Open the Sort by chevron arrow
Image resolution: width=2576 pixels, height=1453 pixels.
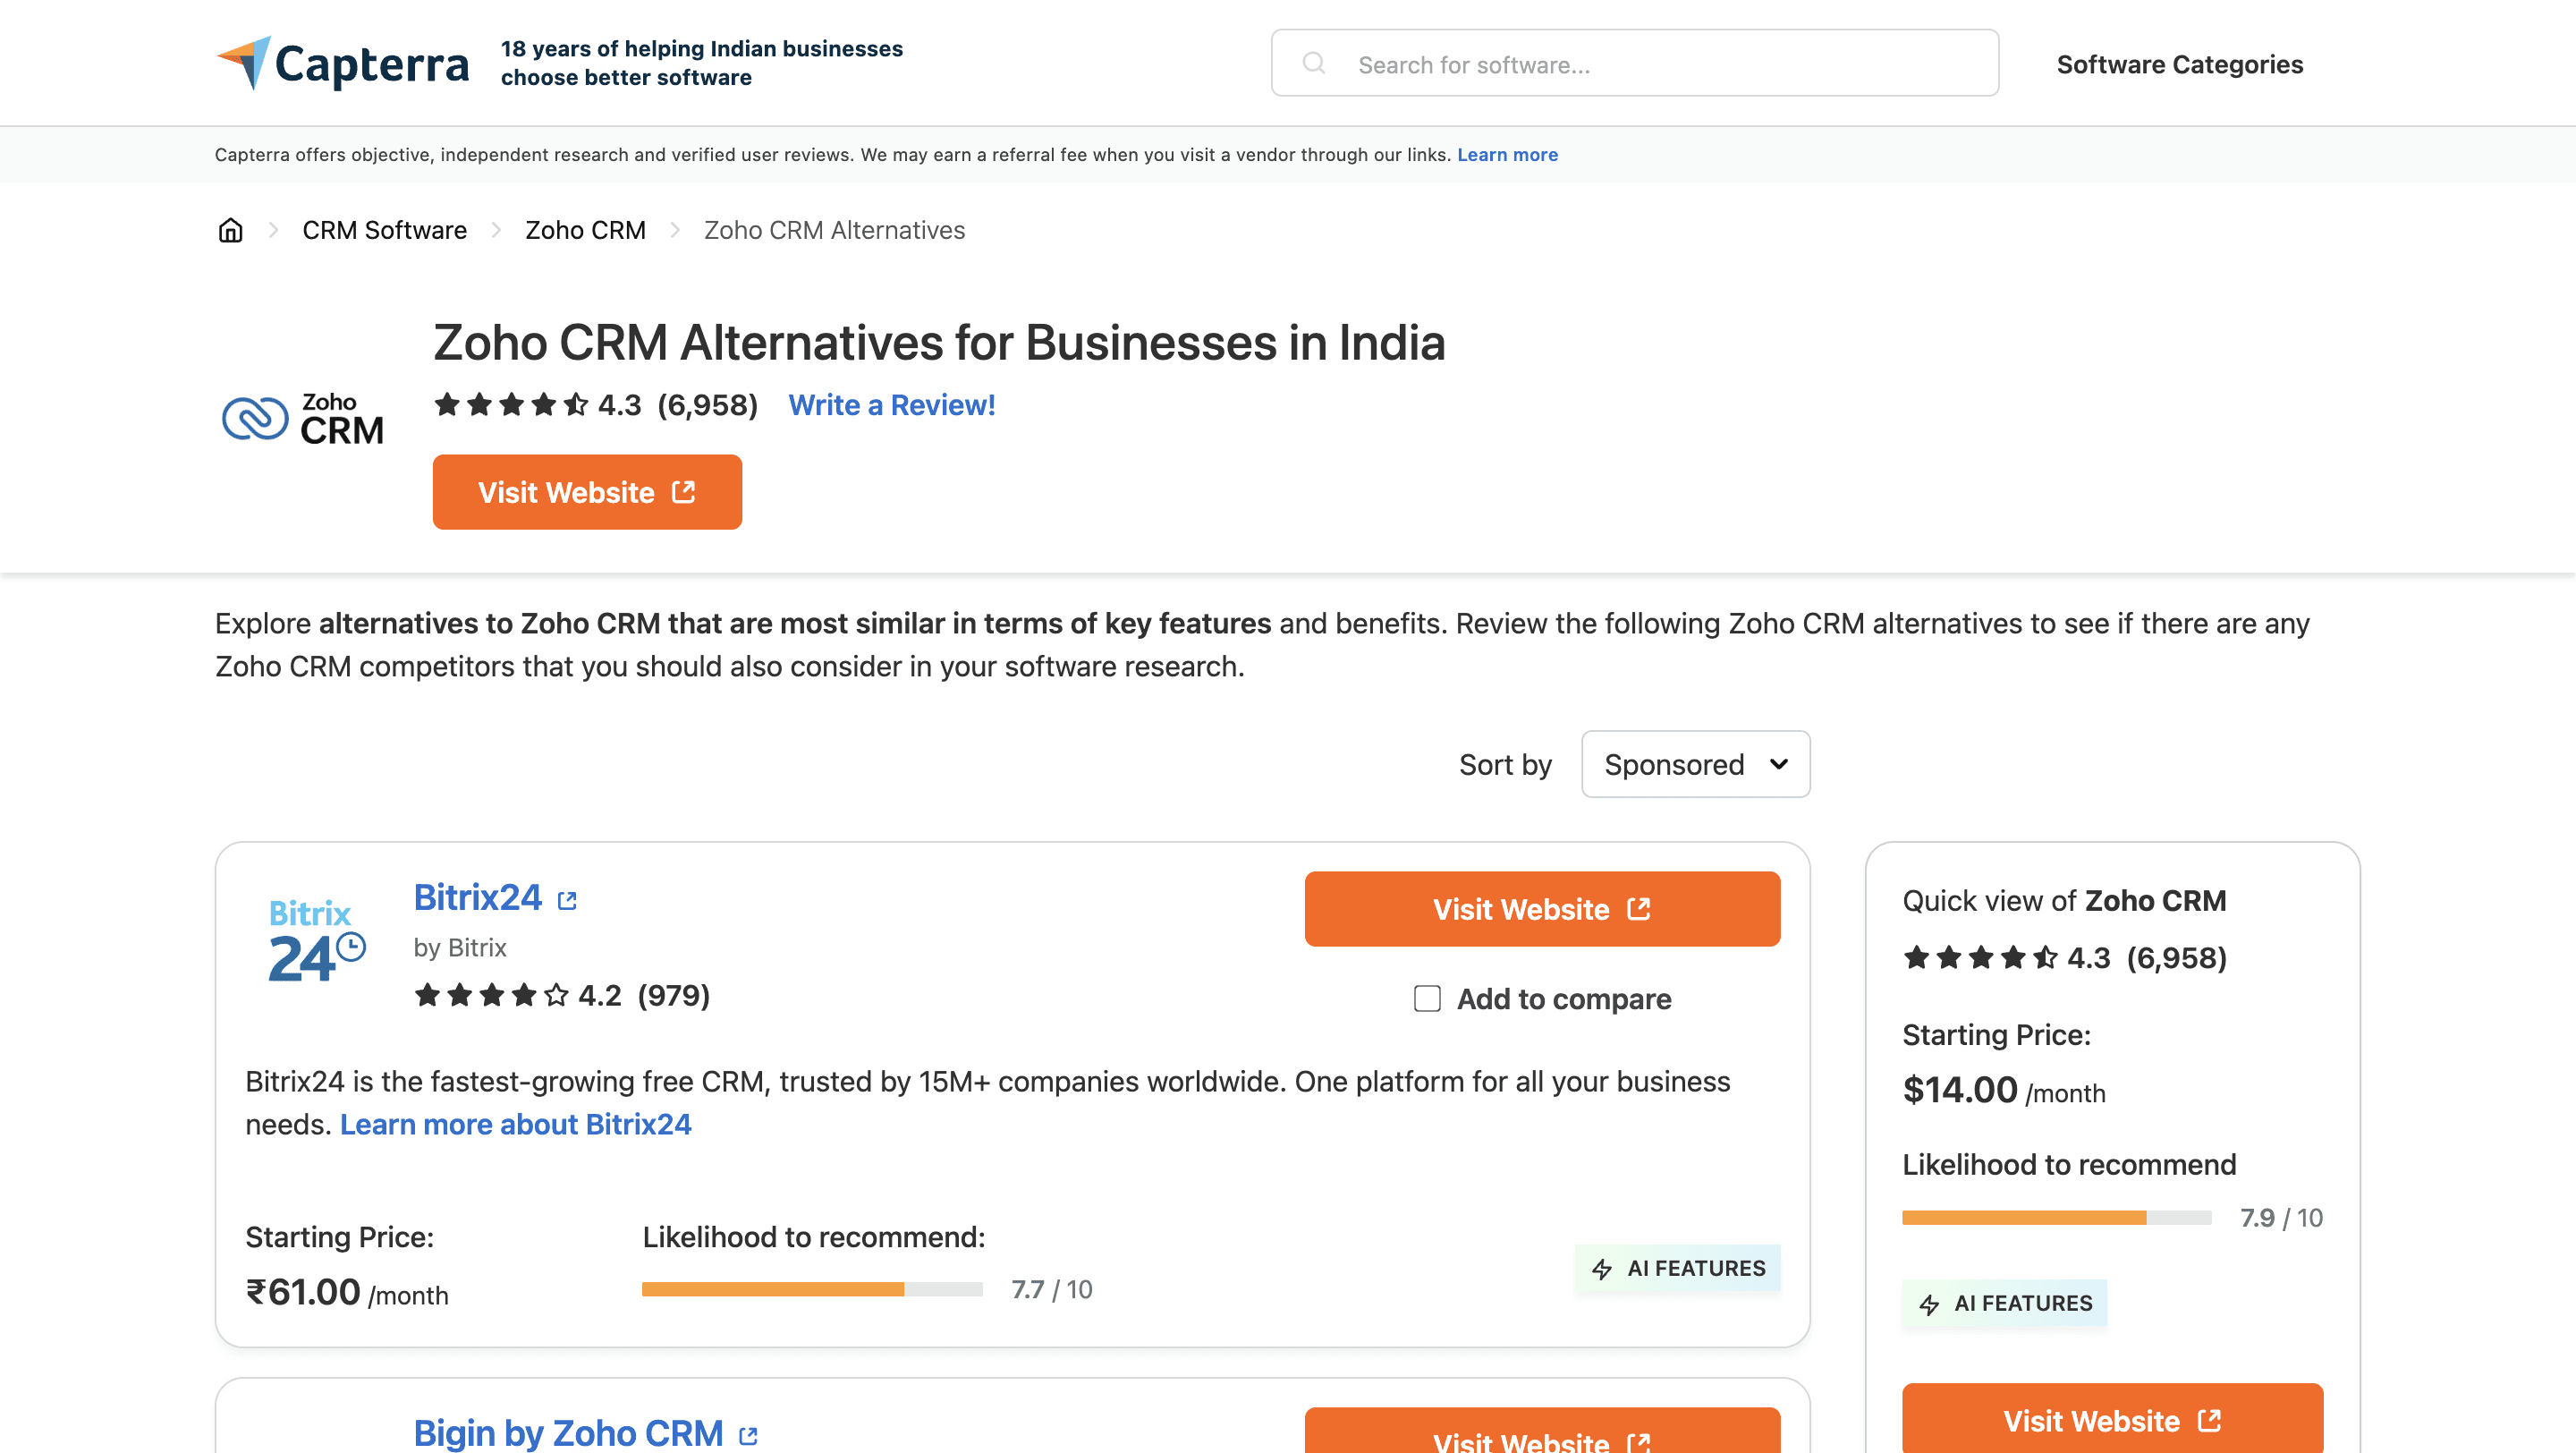[1777, 764]
